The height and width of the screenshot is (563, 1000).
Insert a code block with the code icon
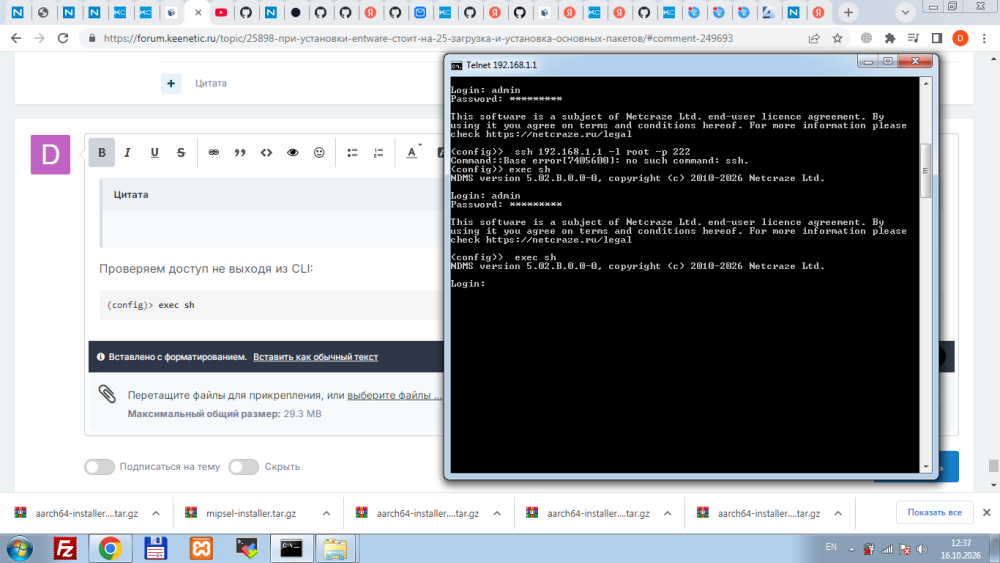point(267,152)
